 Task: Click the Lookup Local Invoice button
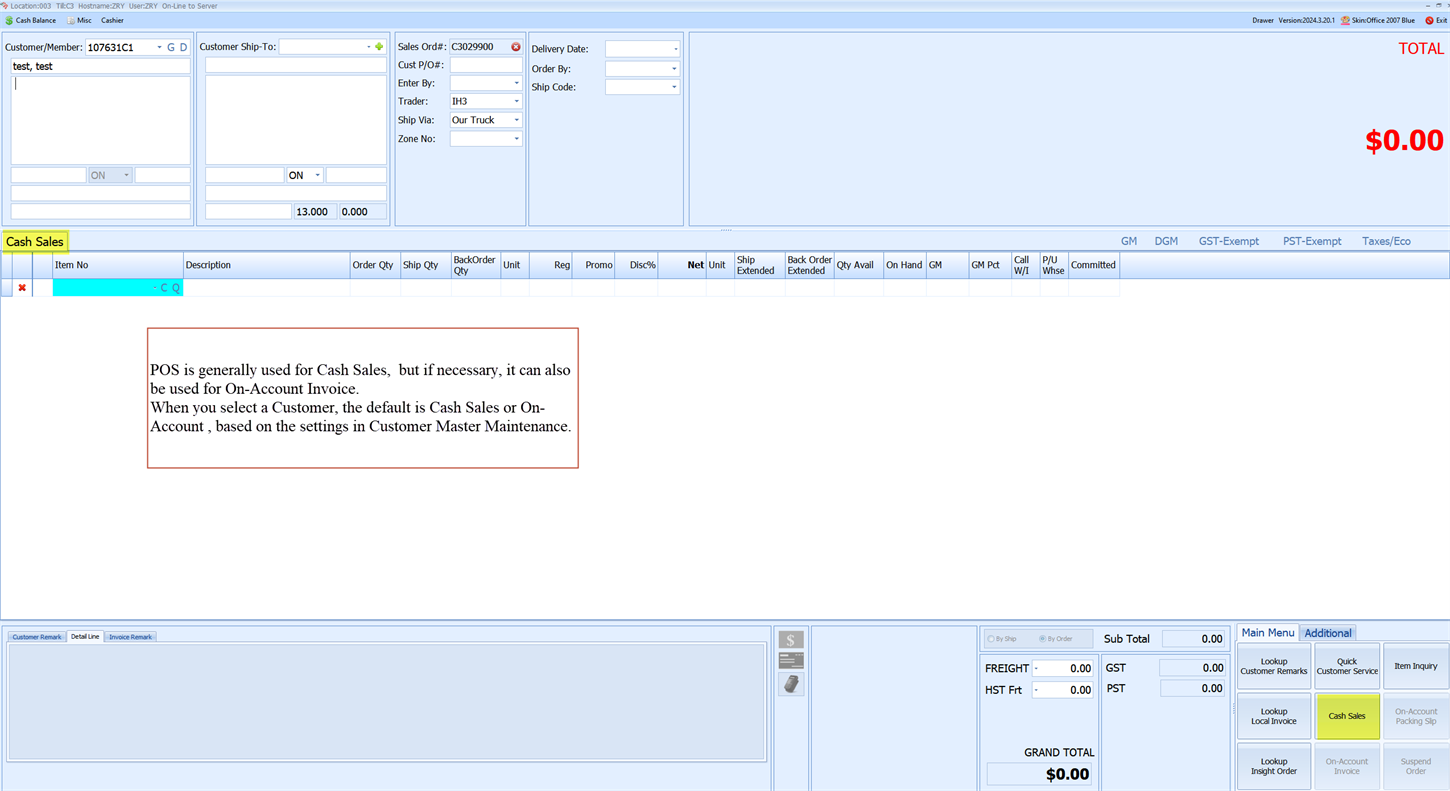pos(1273,716)
